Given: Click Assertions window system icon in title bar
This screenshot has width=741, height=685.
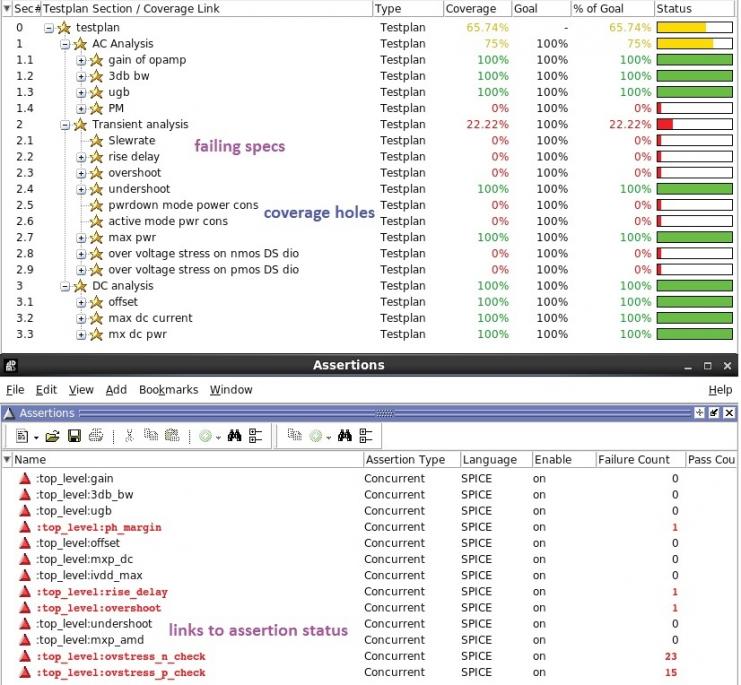Looking at the screenshot, I should (x=10, y=365).
